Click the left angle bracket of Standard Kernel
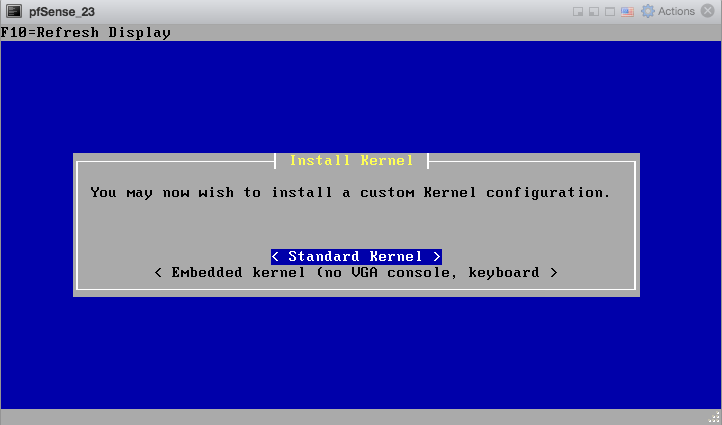The height and width of the screenshot is (425, 722). tap(276, 257)
